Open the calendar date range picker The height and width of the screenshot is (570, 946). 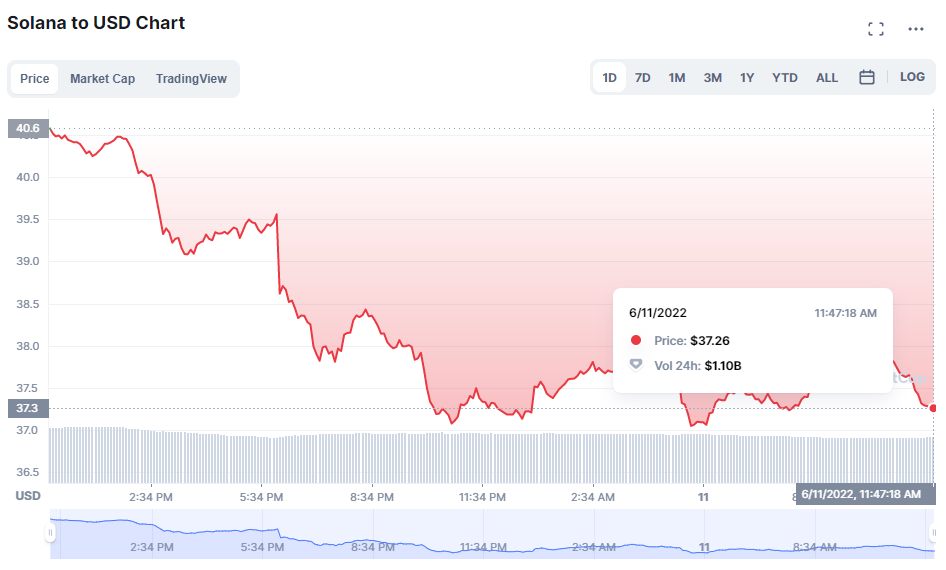coord(866,77)
